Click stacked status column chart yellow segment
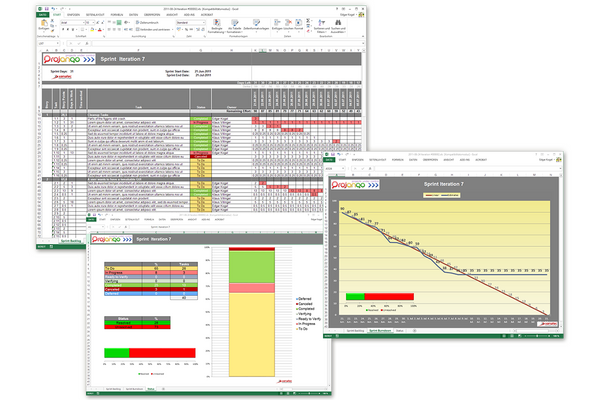Image resolution: width=600 pixels, height=400 pixels. pyautogui.click(x=252, y=335)
